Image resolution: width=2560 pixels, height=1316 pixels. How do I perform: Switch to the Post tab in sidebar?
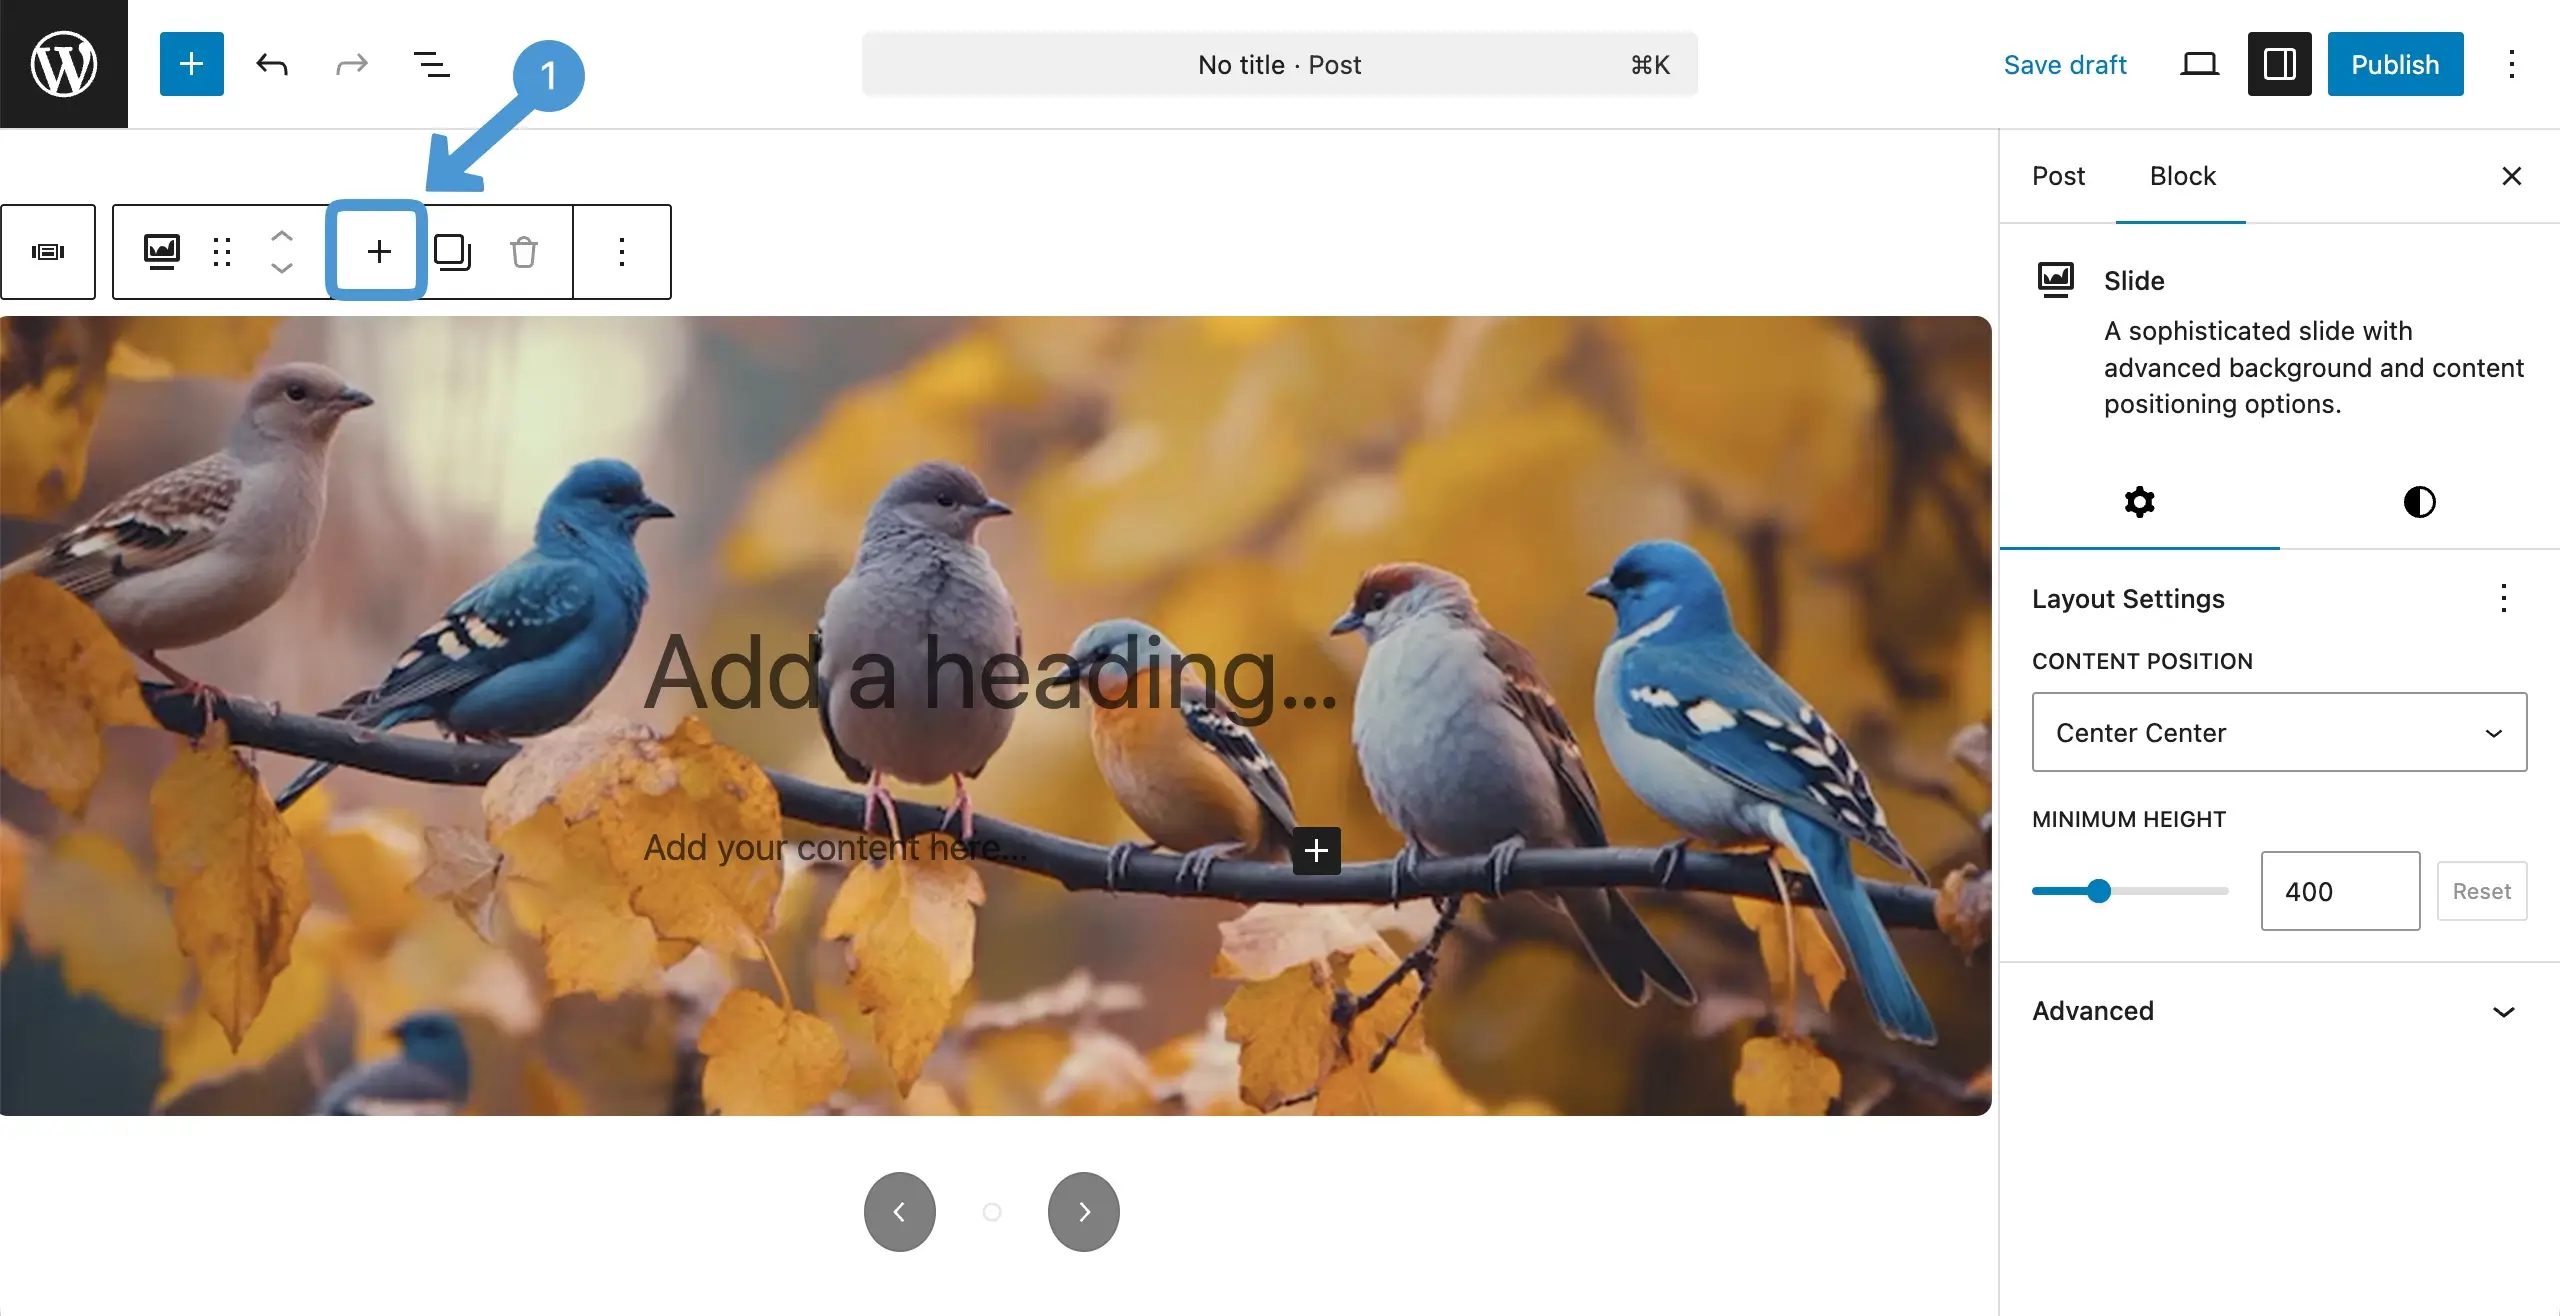click(2058, 176)
